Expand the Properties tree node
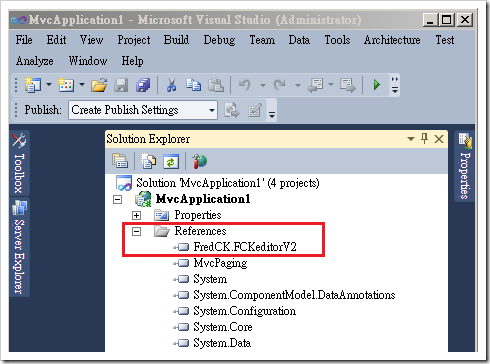This screenshot has width=490, height=364. [136, 215]
